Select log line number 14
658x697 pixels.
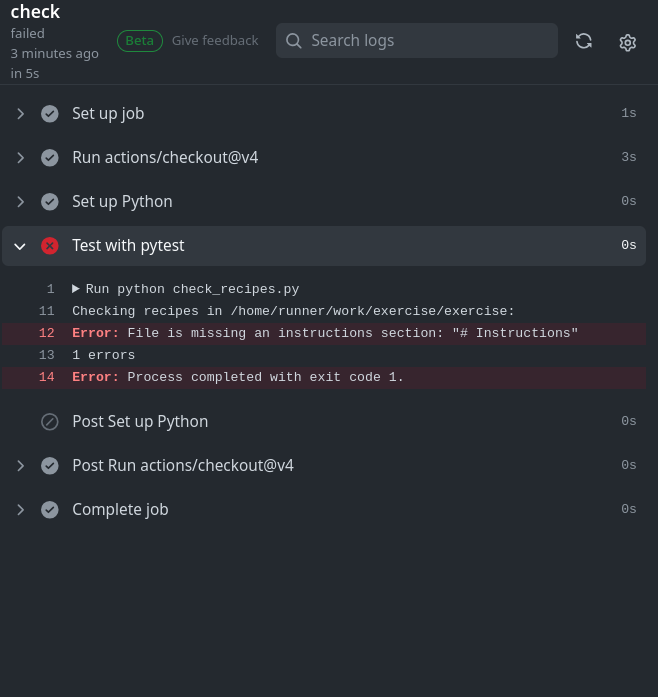tap(47, 377)
